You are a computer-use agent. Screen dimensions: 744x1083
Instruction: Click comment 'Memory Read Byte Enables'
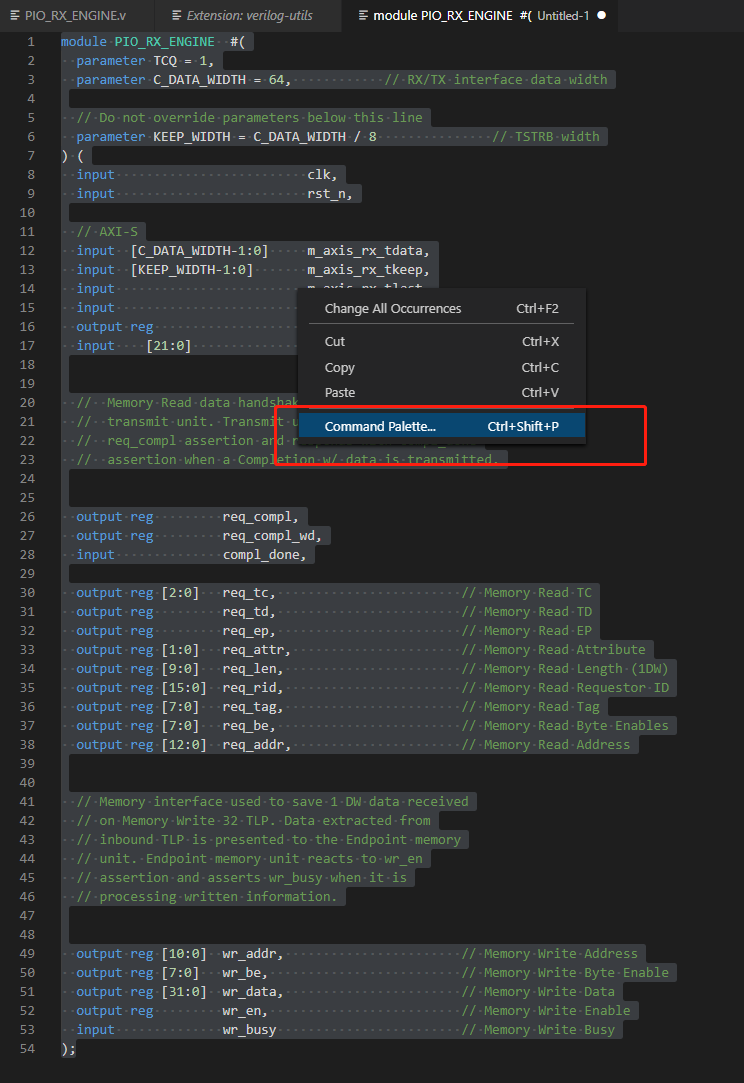[576, 726]
